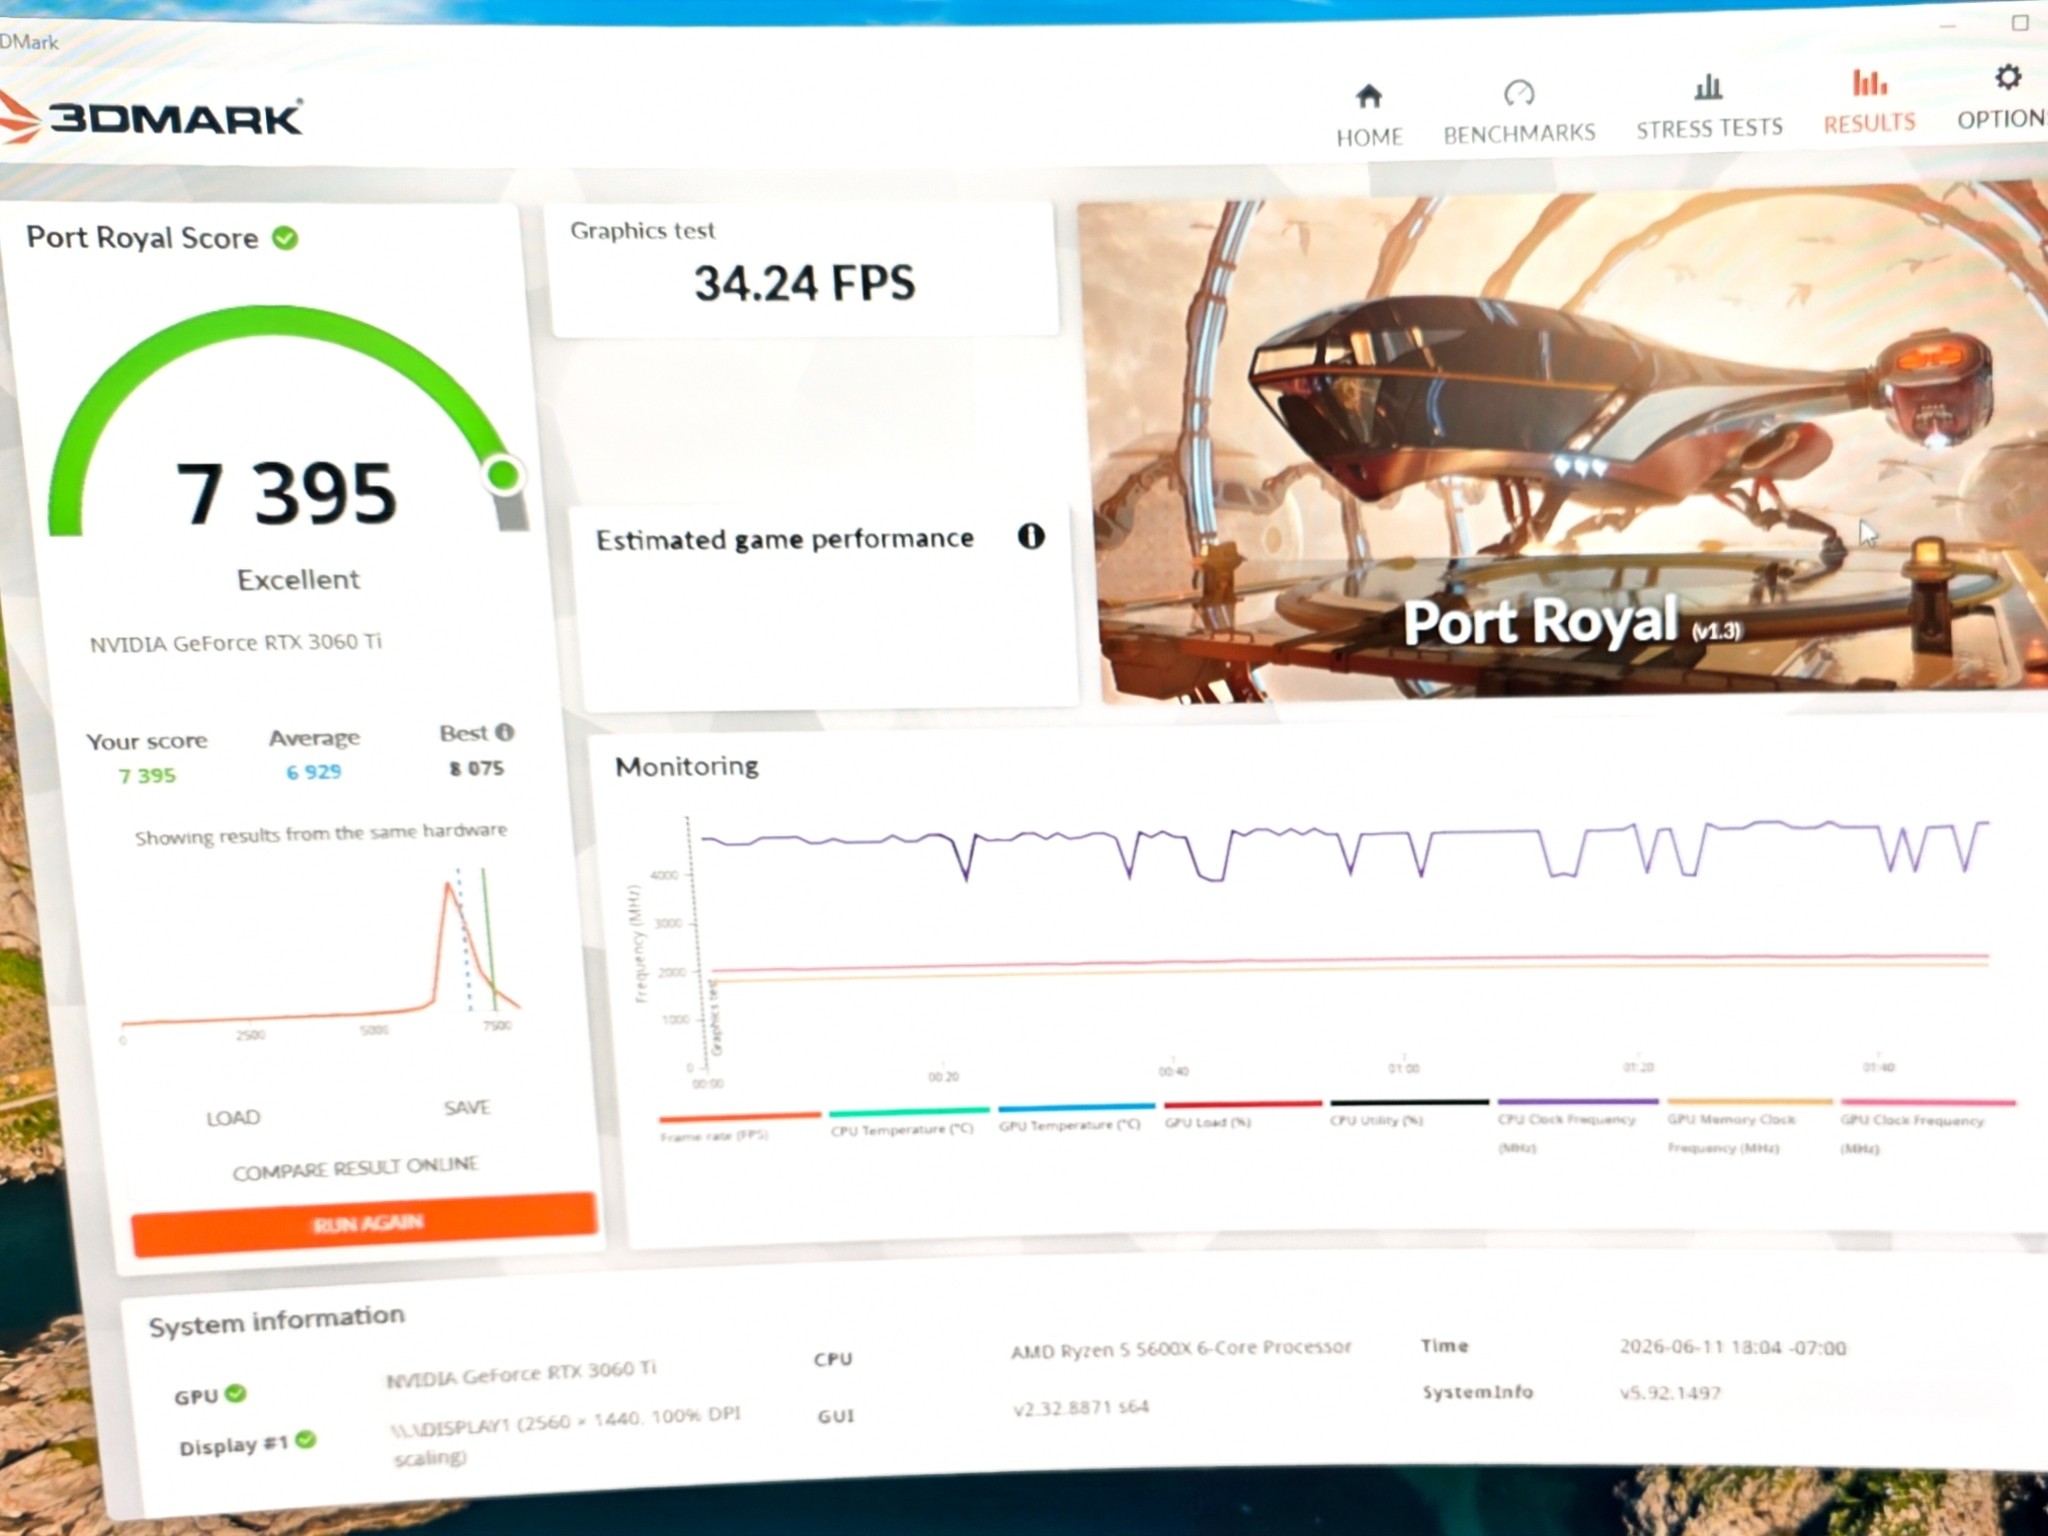Screen dimensions: 2048x1536
Task: Toggle Frame rate (FPS) legend line
Action: [x=739, y=1126]
